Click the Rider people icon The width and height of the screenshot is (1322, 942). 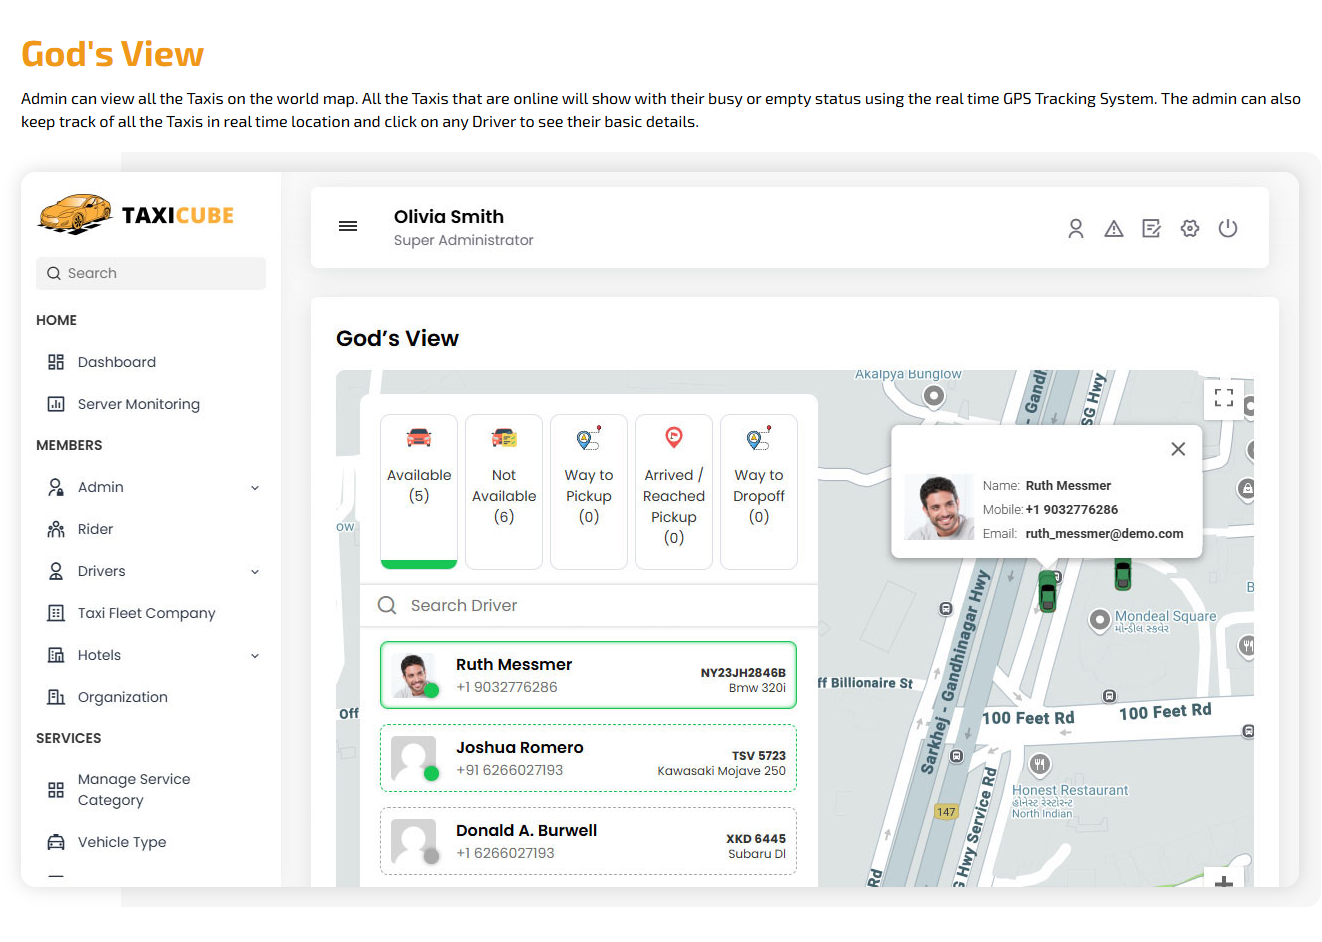point(56,529)
